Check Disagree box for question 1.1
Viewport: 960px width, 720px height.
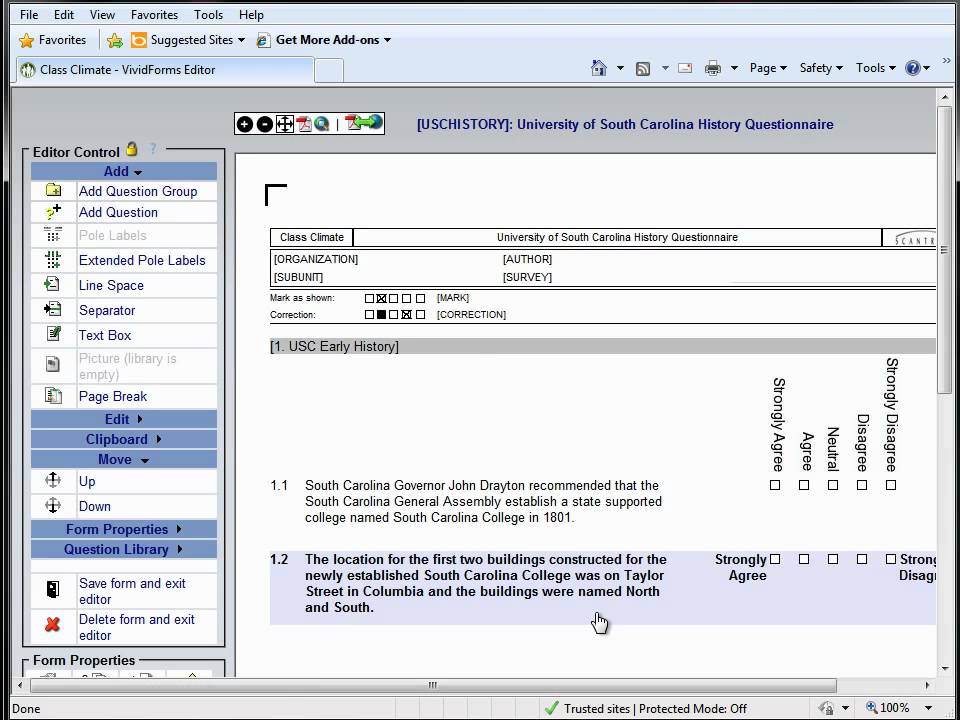[862, 485]
